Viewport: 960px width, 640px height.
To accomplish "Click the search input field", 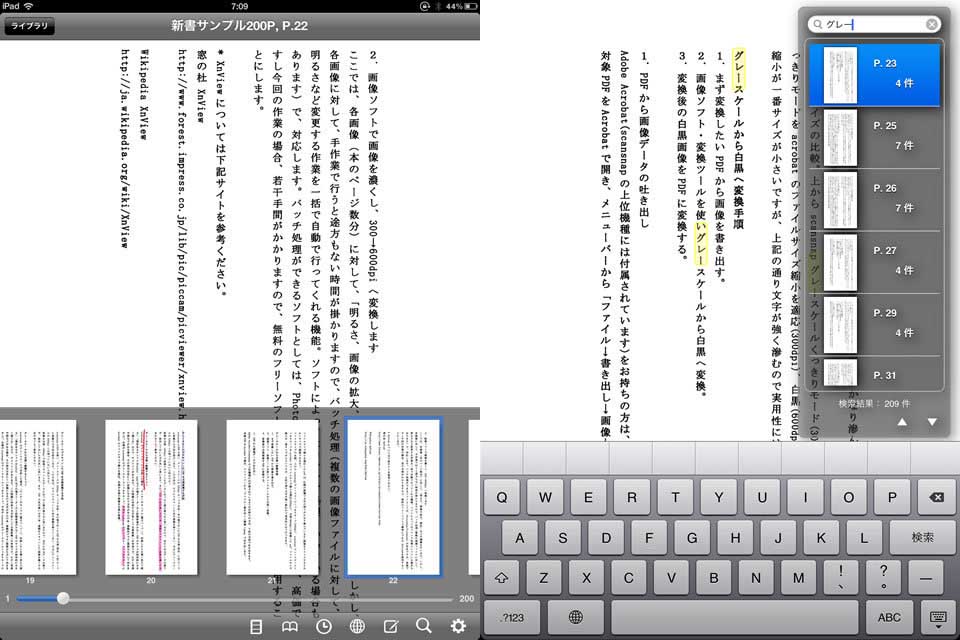I will 870,24.
